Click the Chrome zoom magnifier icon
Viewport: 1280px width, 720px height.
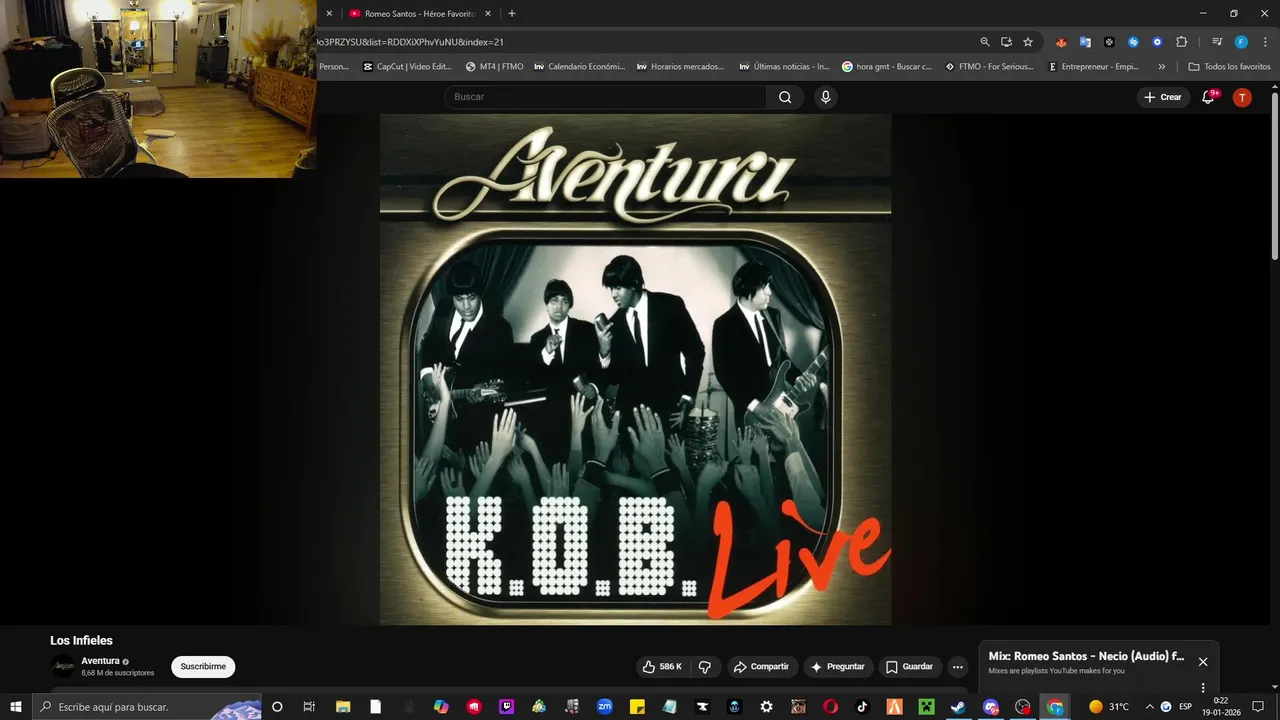tap(985, 42)
